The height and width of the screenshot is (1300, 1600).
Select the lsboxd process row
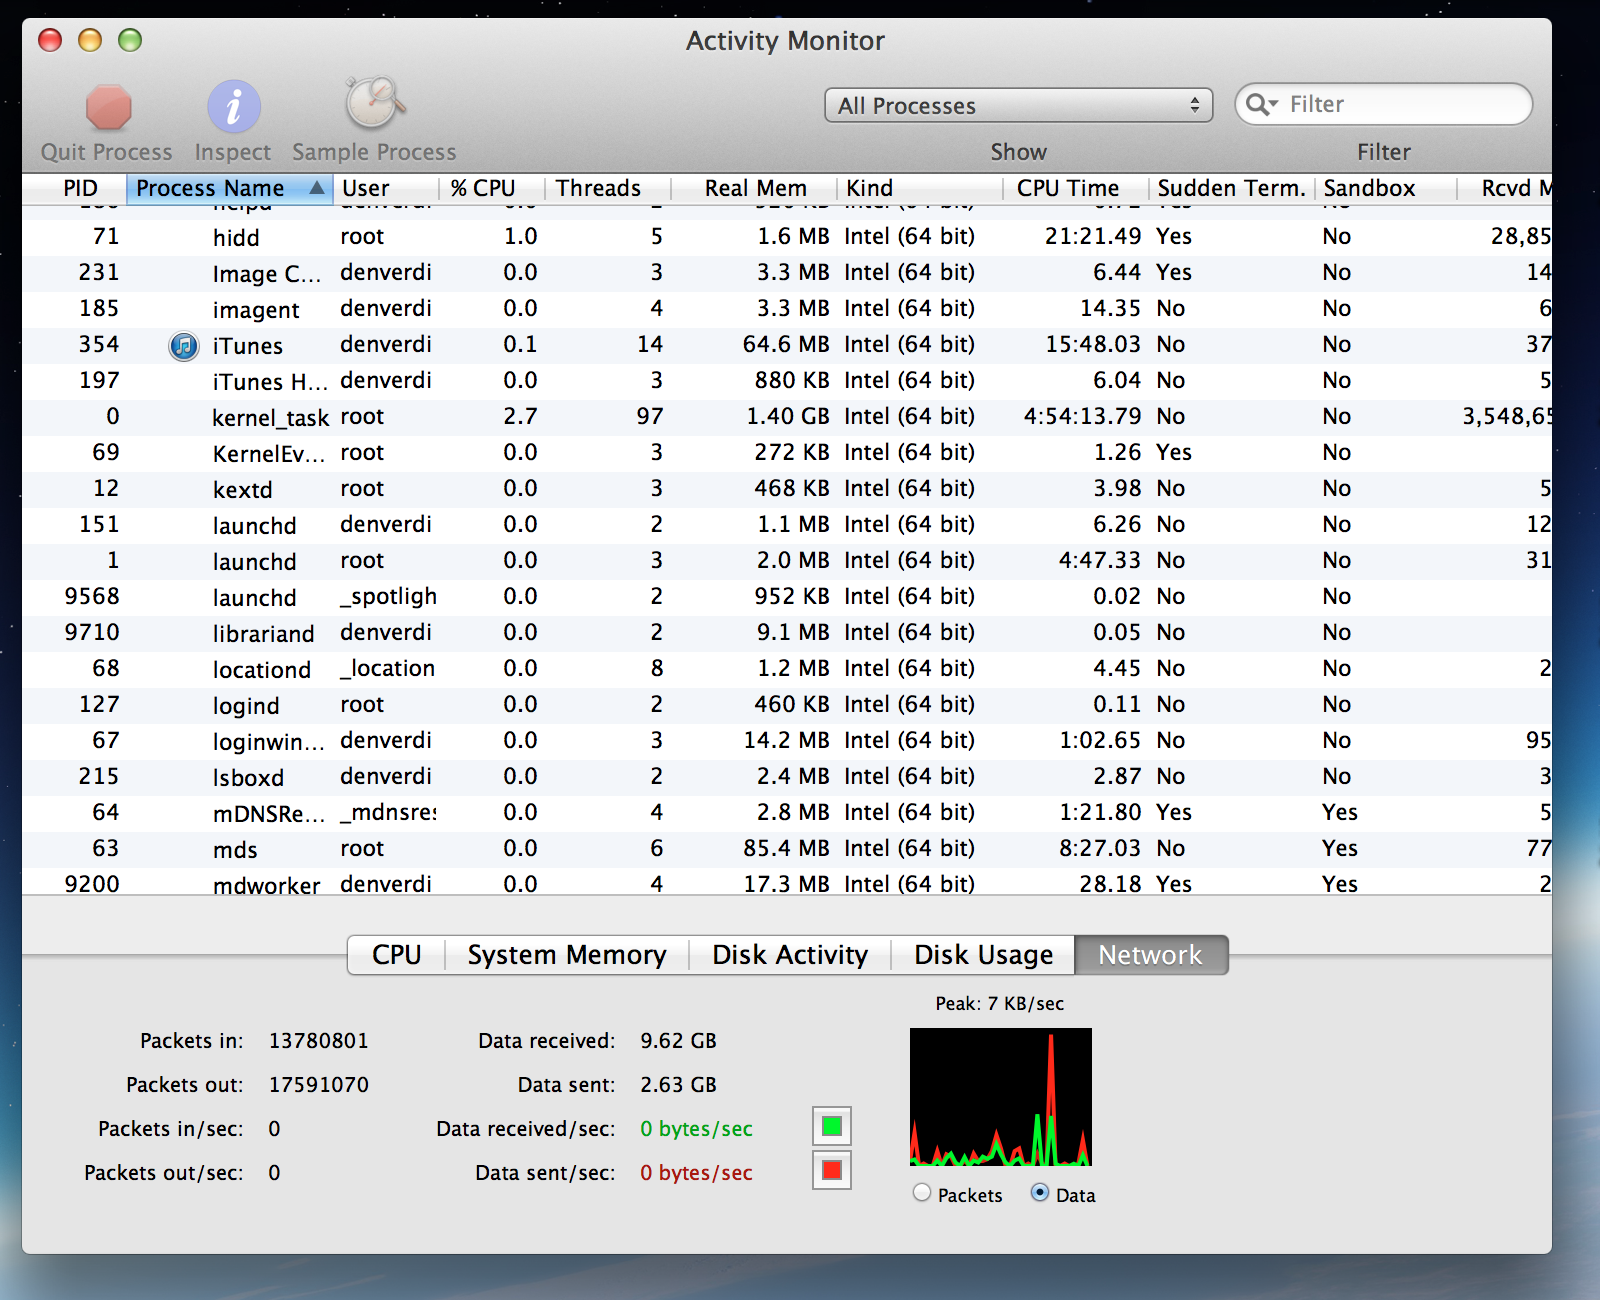pyautogui.click(x=787, y=777)
